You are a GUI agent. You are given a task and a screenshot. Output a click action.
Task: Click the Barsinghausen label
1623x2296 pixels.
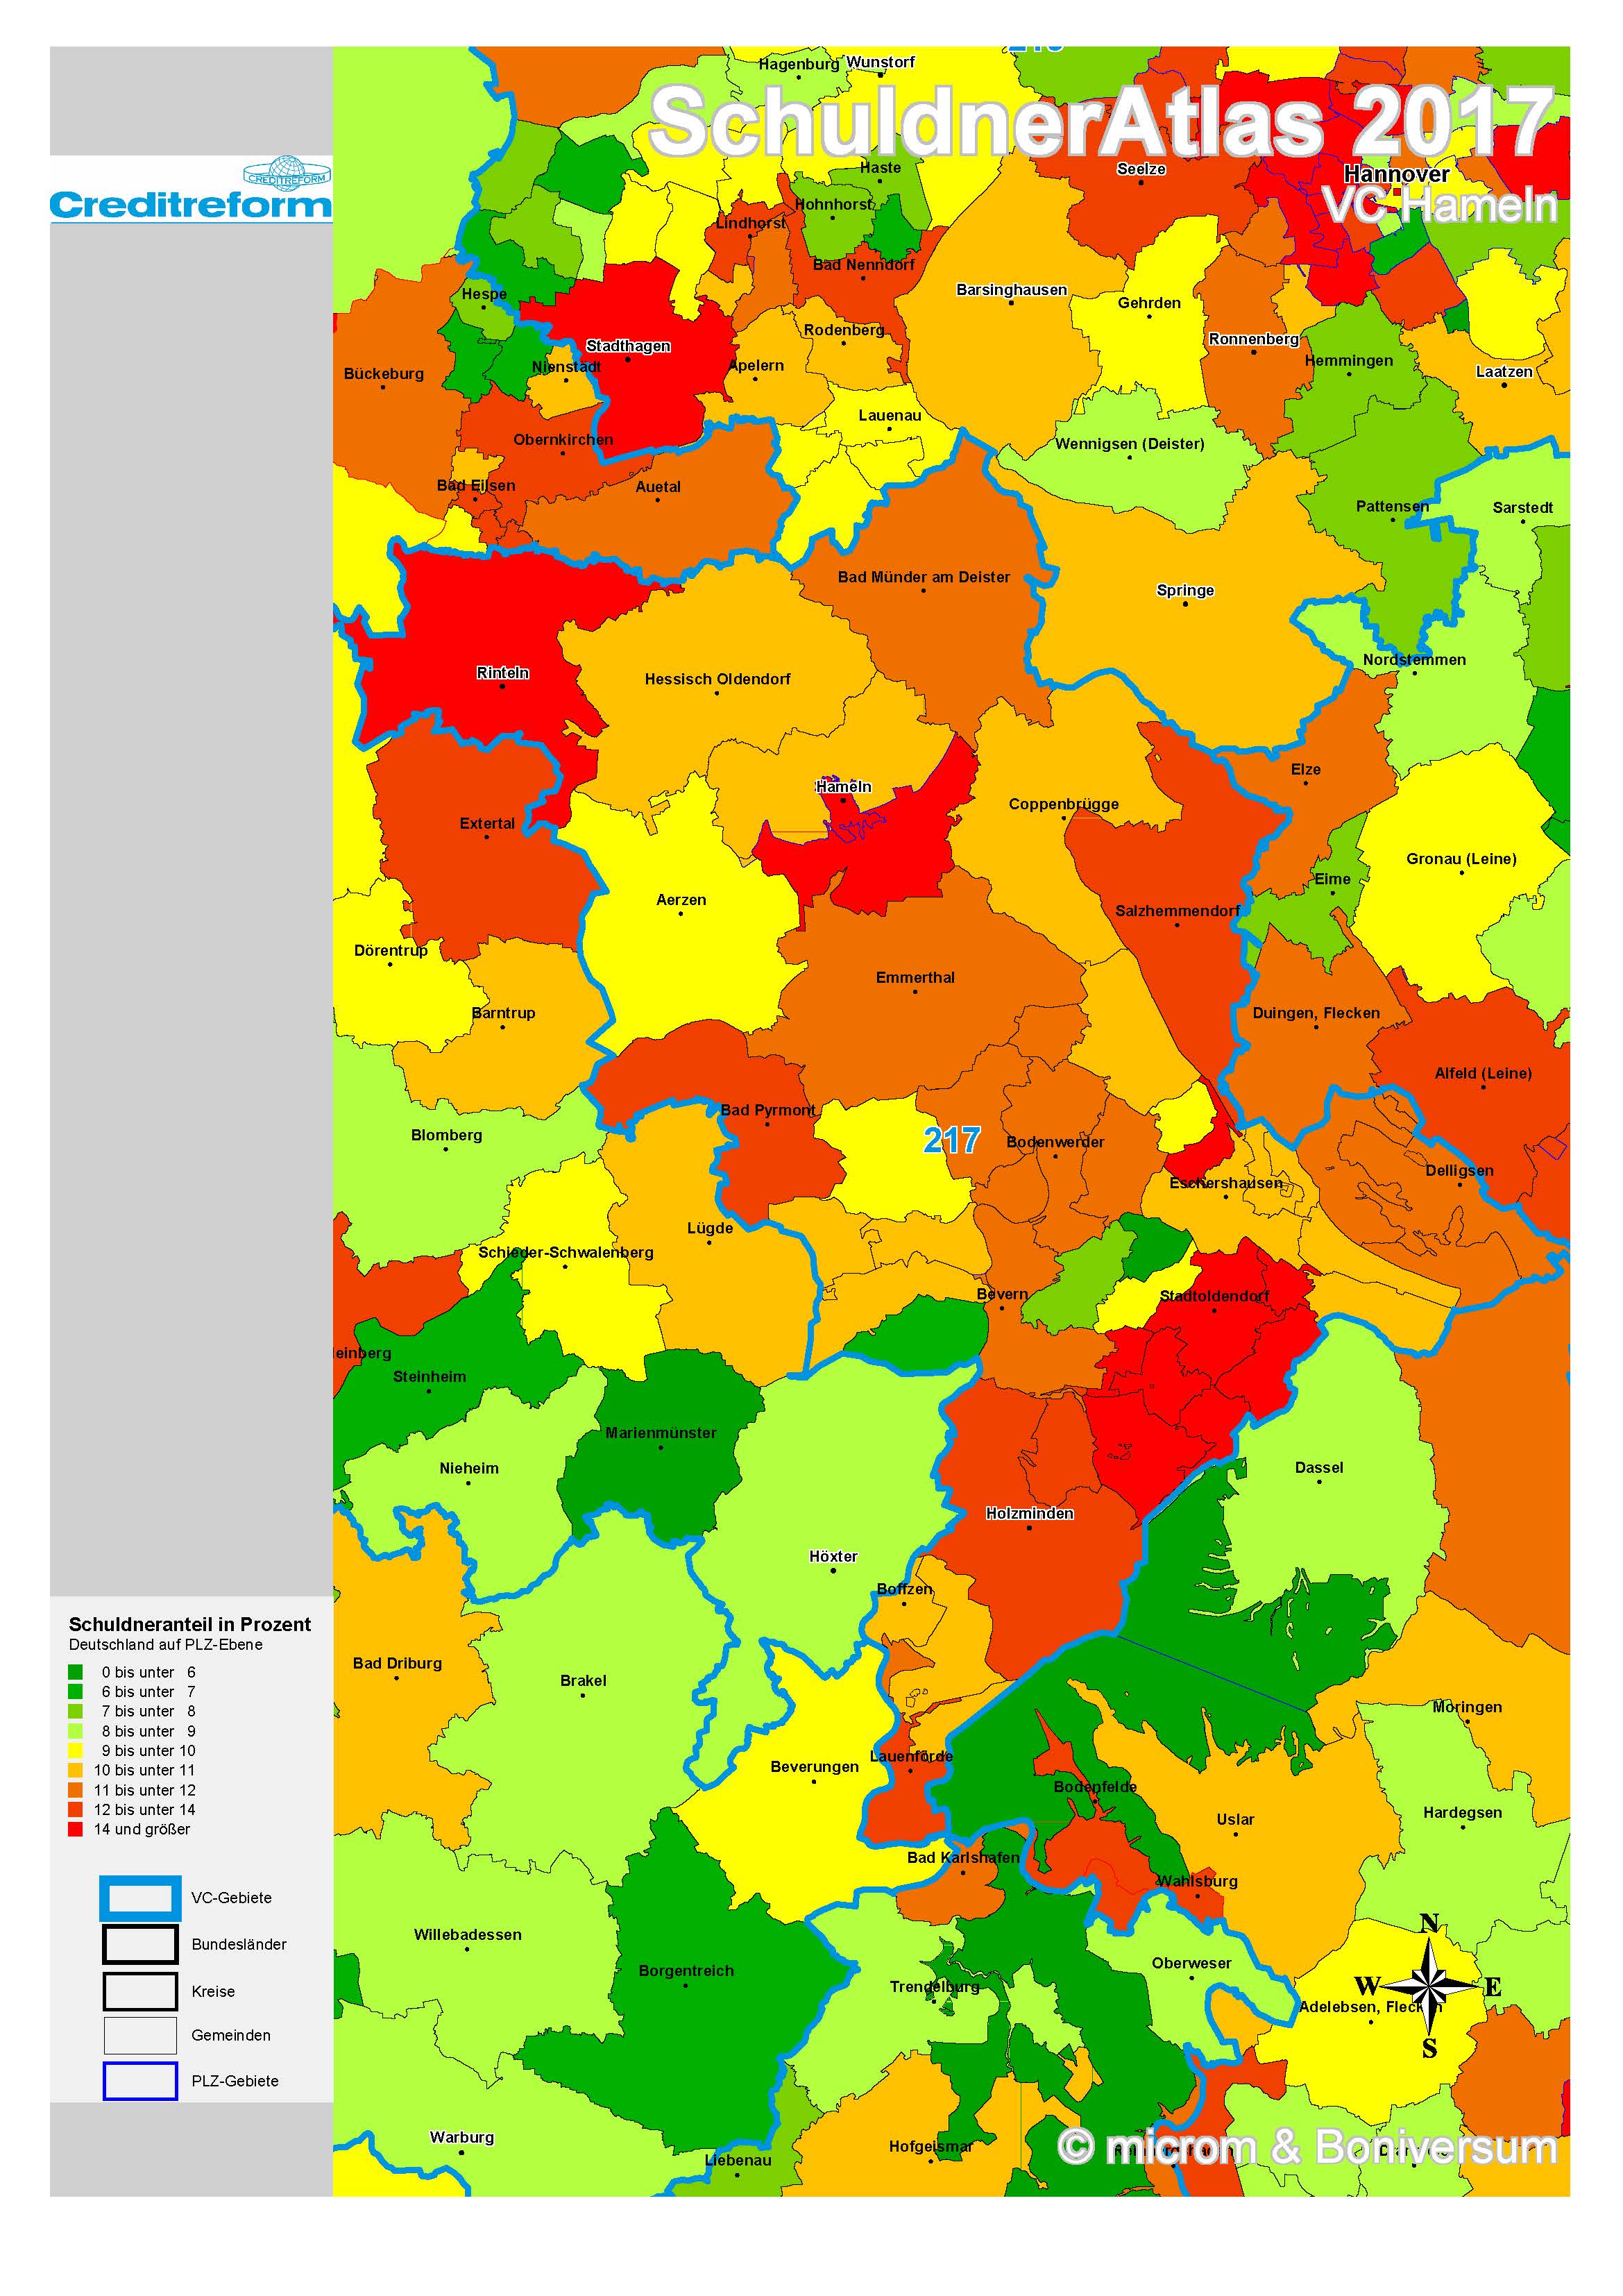click(x=1011, y=290)
